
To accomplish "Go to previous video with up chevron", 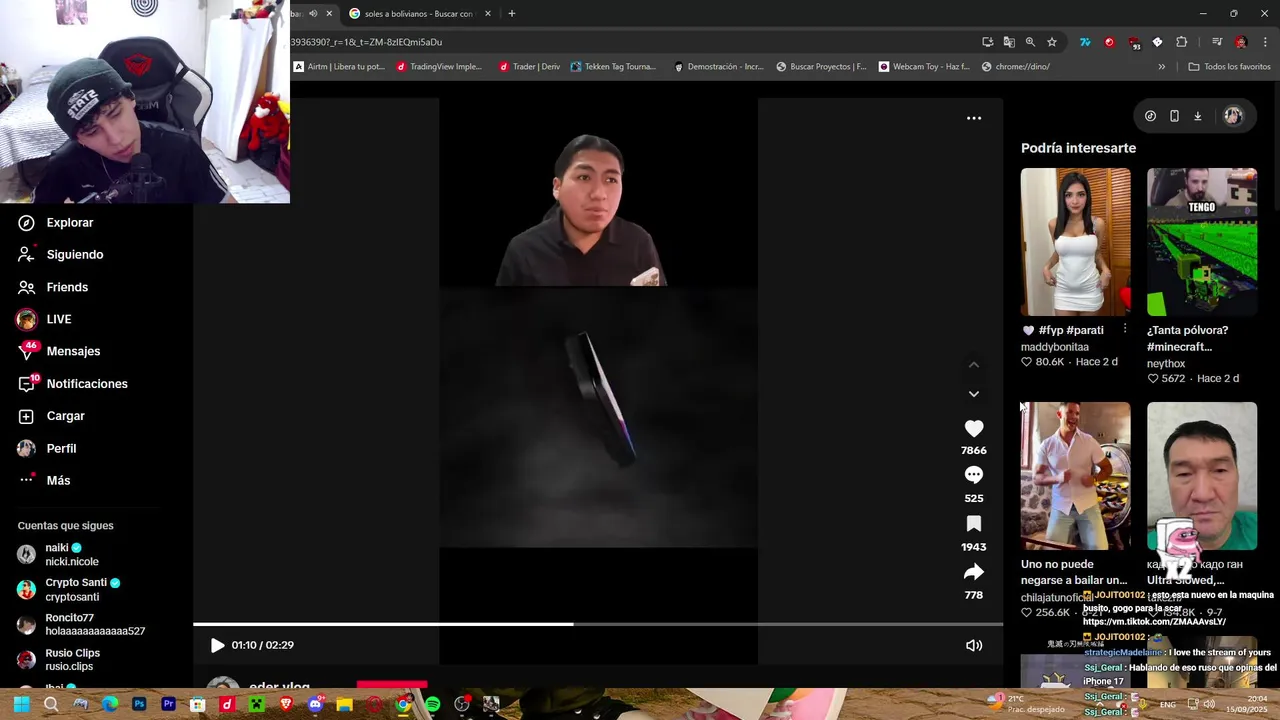I will click(974, 365).
